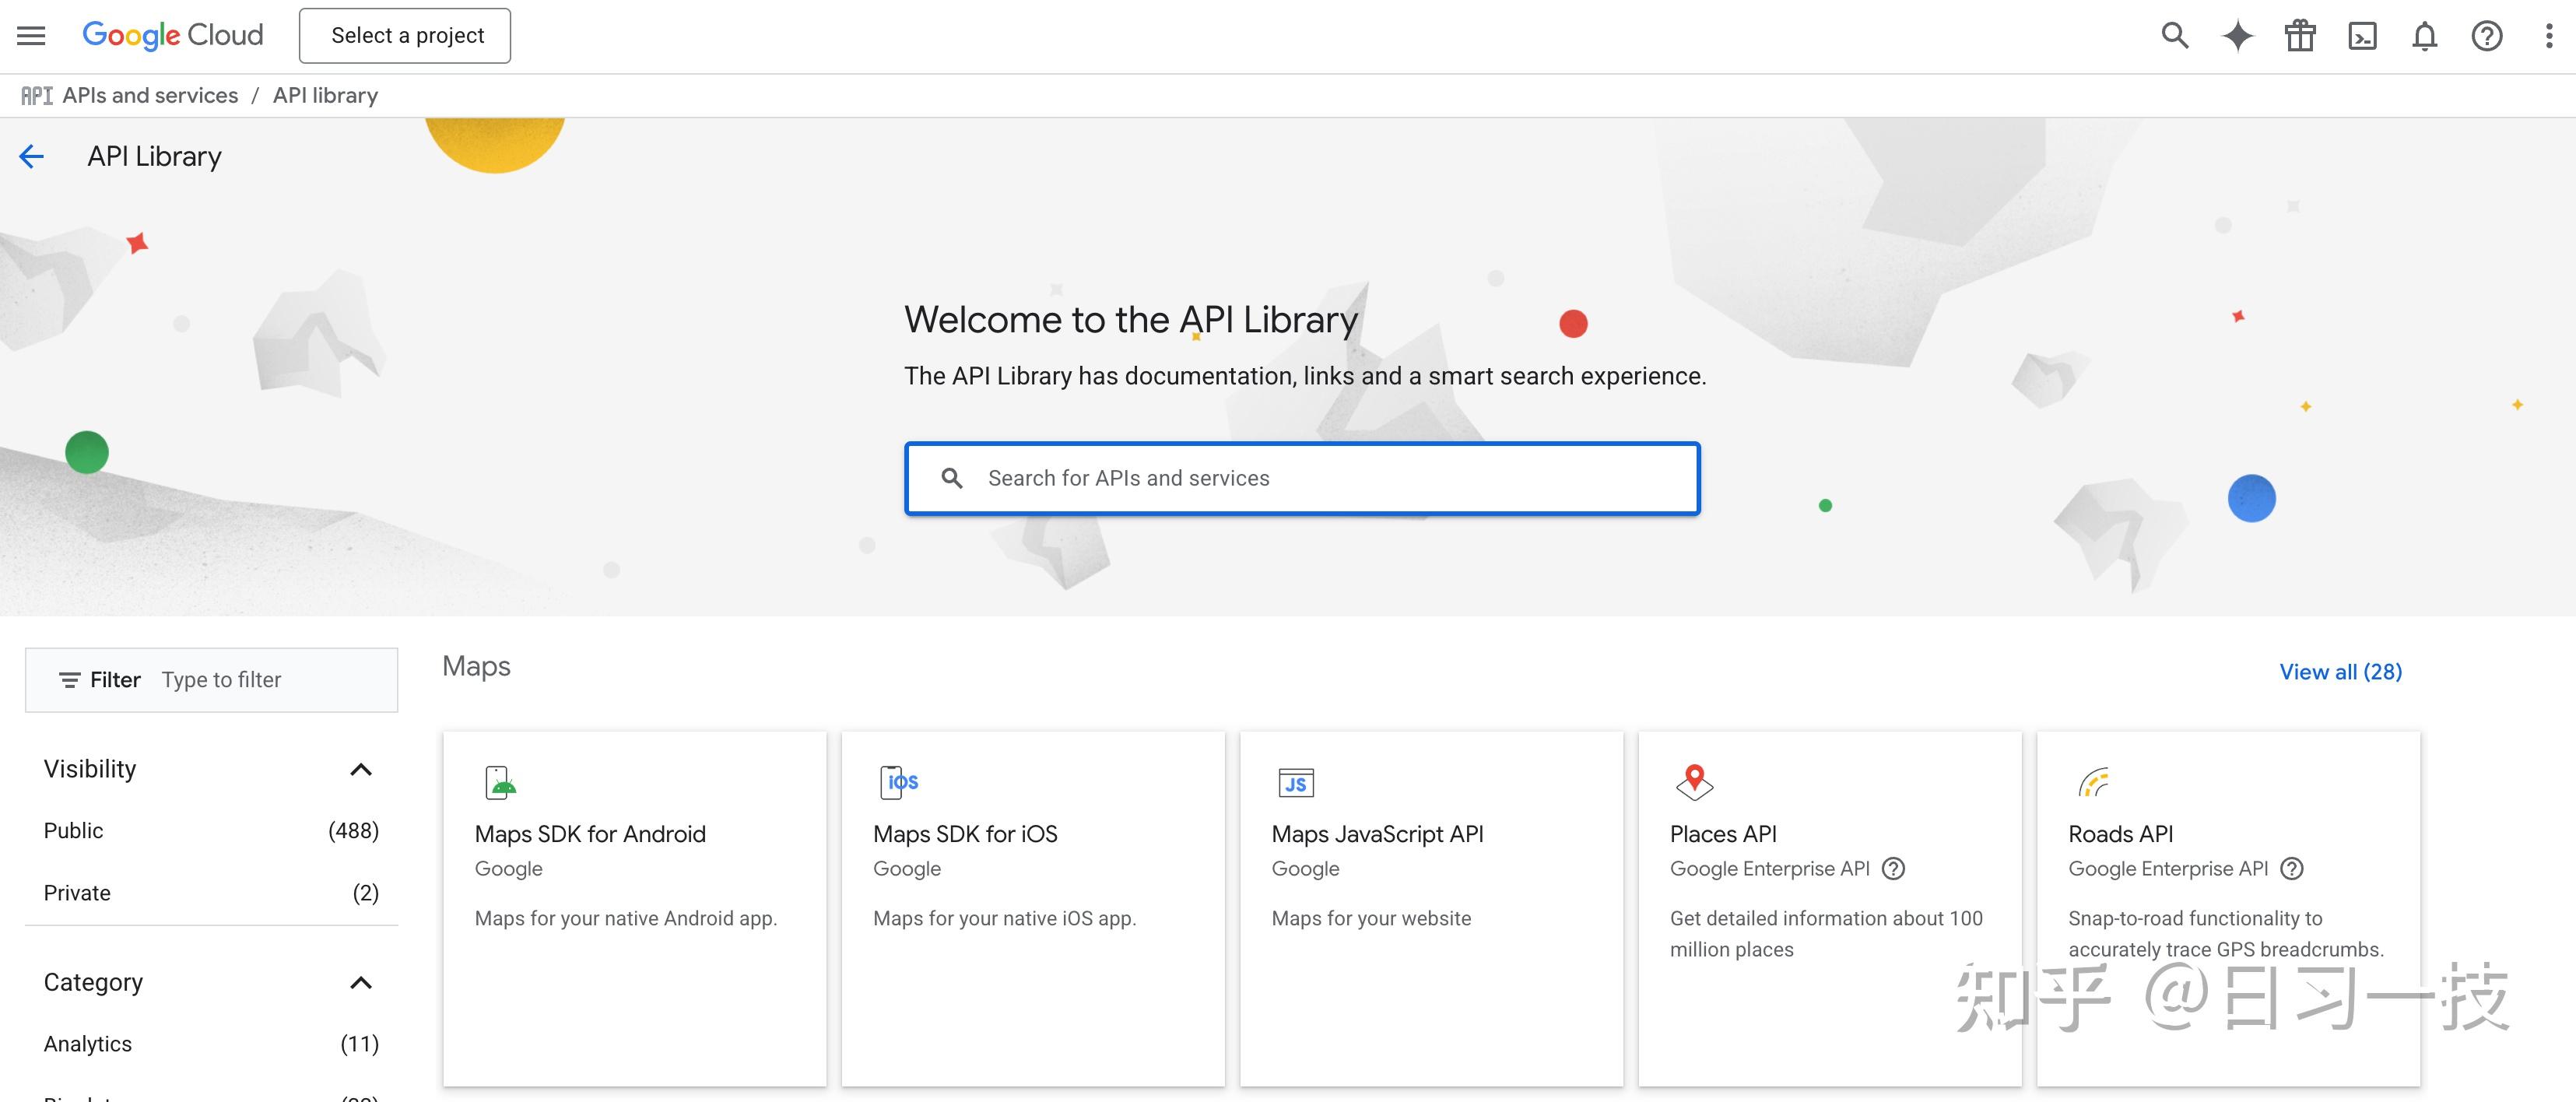Image resolution: width=2576 pixels, height=1102 pixels.
Task: Activate Cloud Shell terminal icon
Action: 2362,37
